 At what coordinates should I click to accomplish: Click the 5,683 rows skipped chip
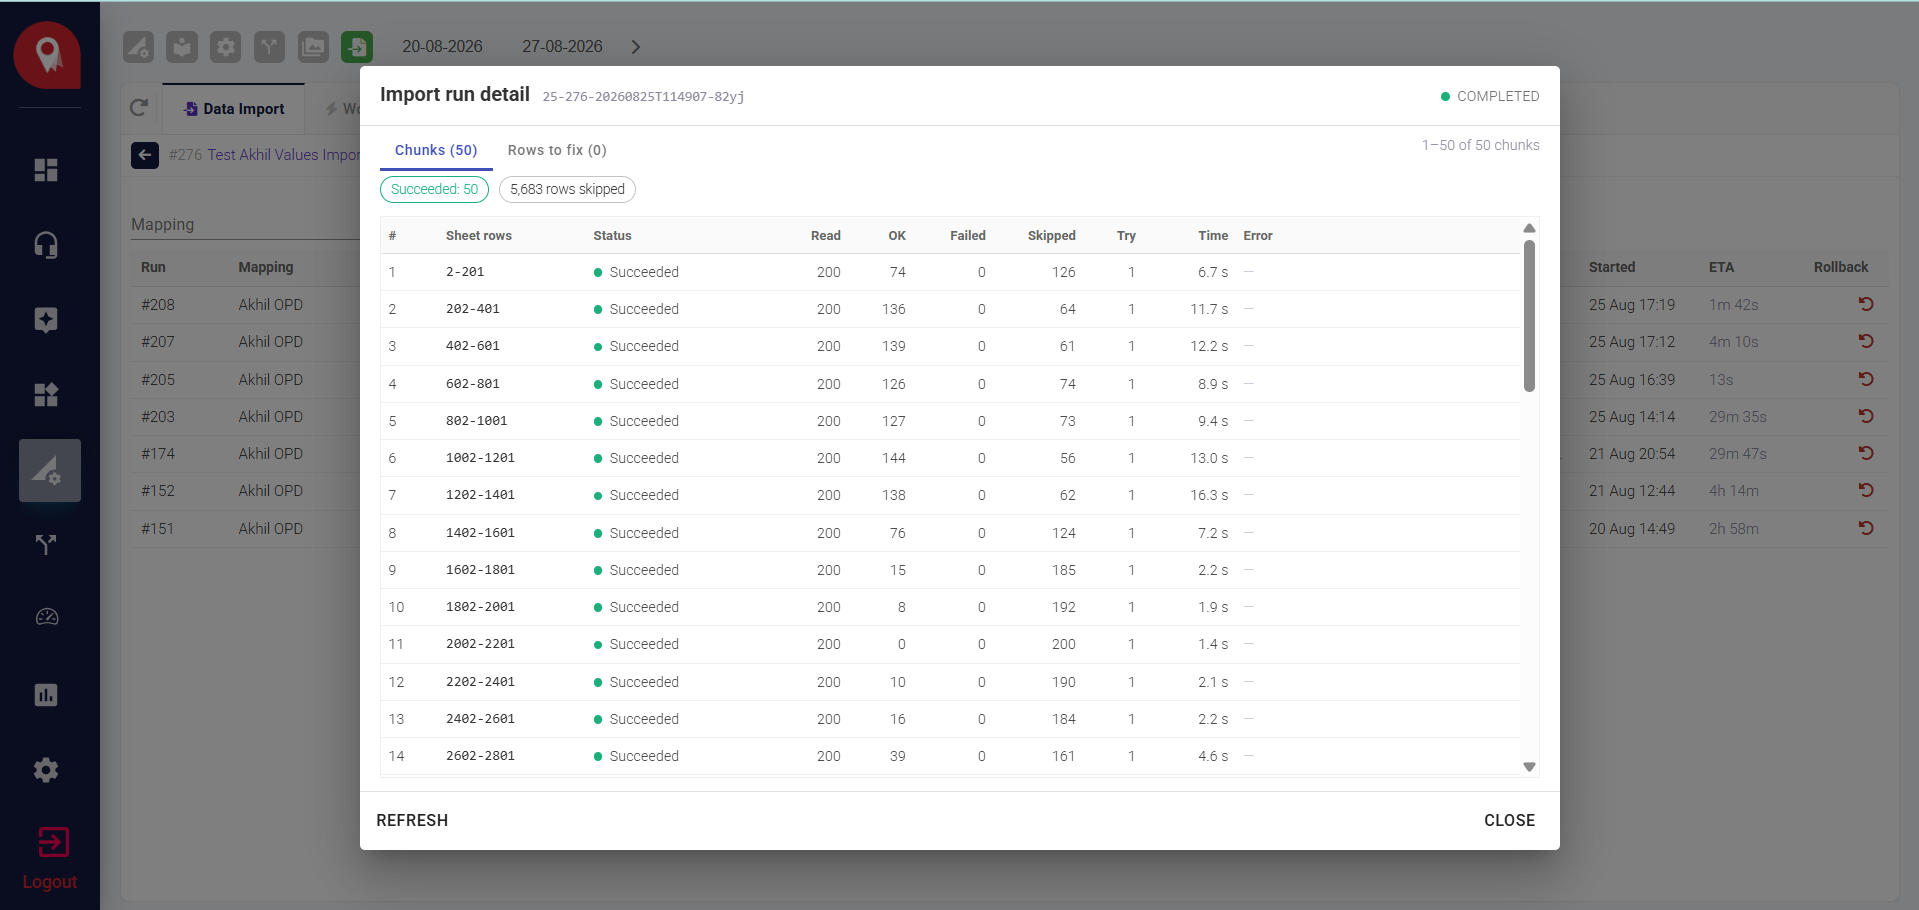tap(567, 189)
